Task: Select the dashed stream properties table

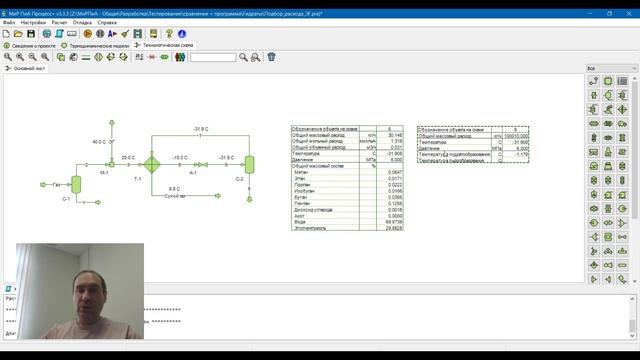Action: pos(473,144)
